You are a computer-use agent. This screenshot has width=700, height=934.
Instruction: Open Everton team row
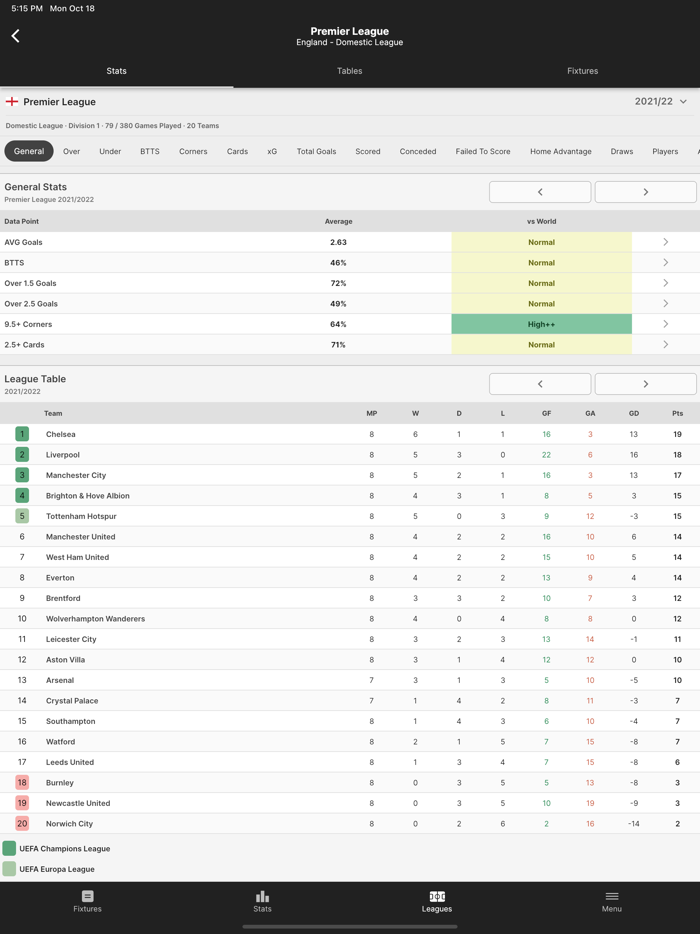point(350,577)
